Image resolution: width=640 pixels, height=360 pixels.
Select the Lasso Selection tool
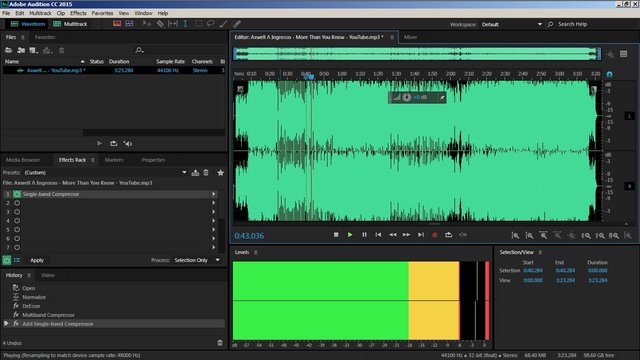click(211, 24)
